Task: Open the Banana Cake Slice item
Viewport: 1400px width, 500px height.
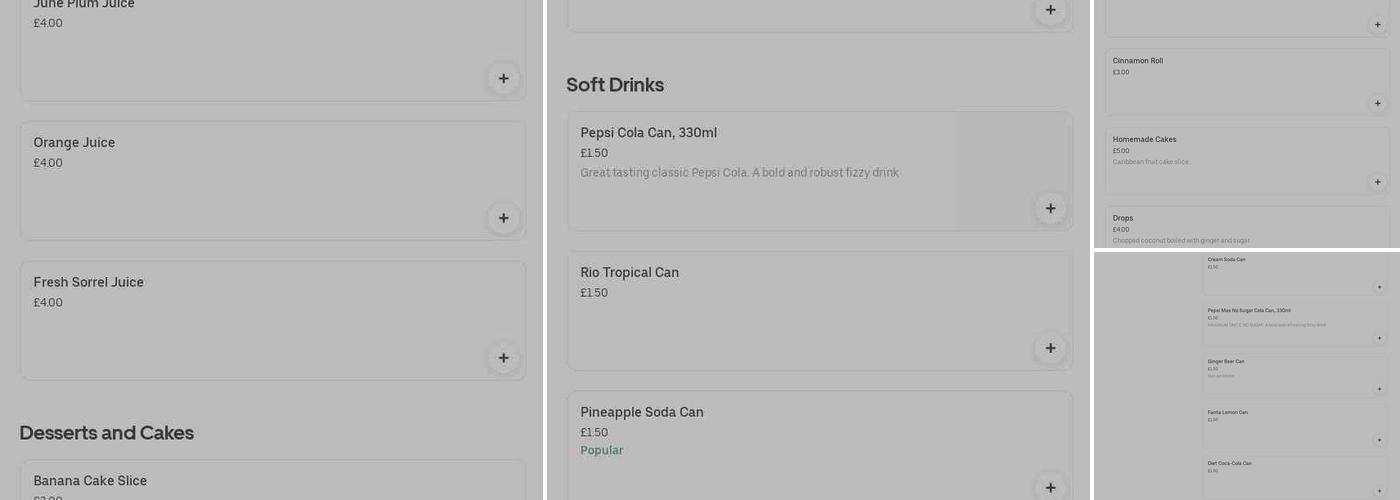Action: pos(90,481)
